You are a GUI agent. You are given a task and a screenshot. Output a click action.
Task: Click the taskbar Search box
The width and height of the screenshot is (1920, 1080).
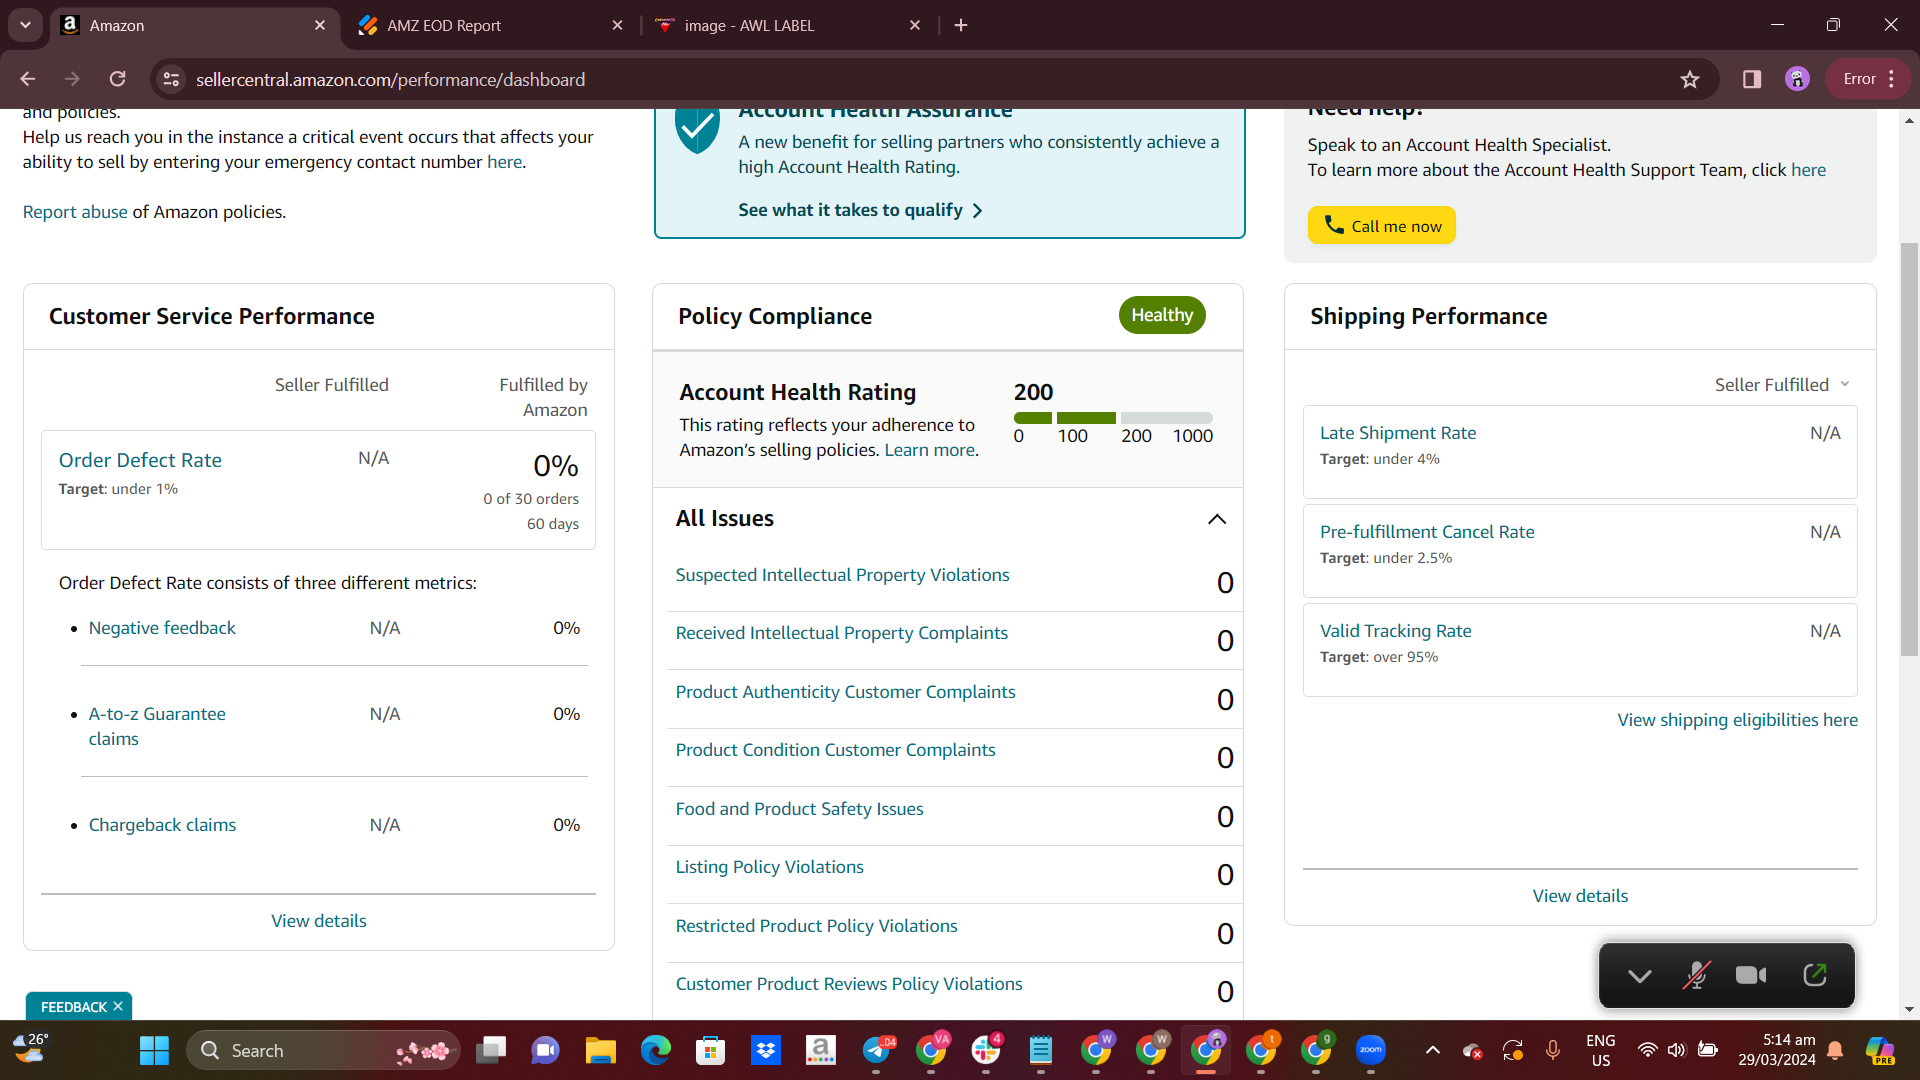click(323, 1050)
